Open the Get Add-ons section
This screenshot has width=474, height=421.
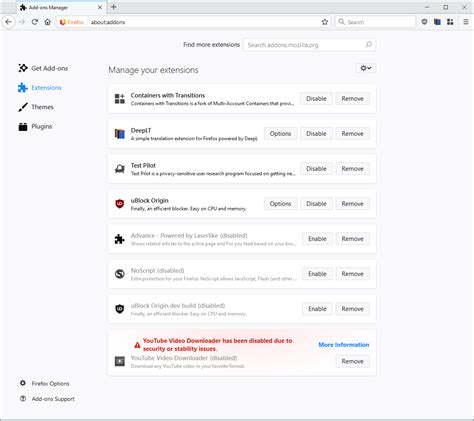click(43, 68)
